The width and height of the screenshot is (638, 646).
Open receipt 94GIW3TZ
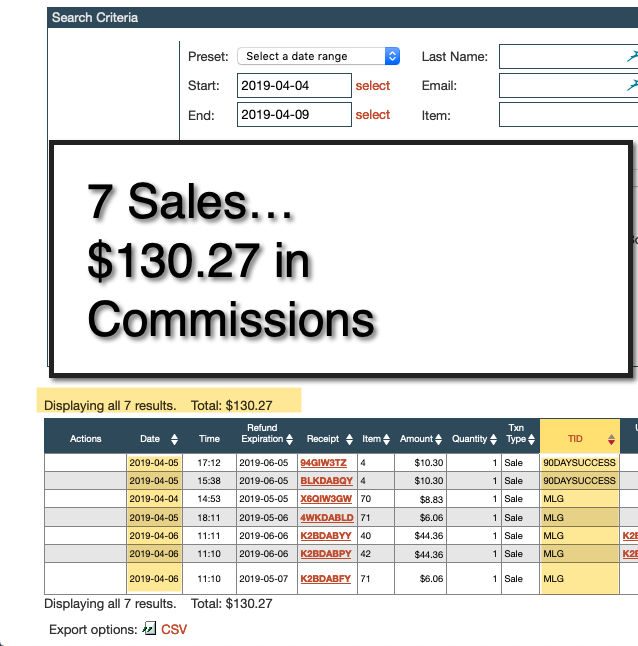point(323,463)
